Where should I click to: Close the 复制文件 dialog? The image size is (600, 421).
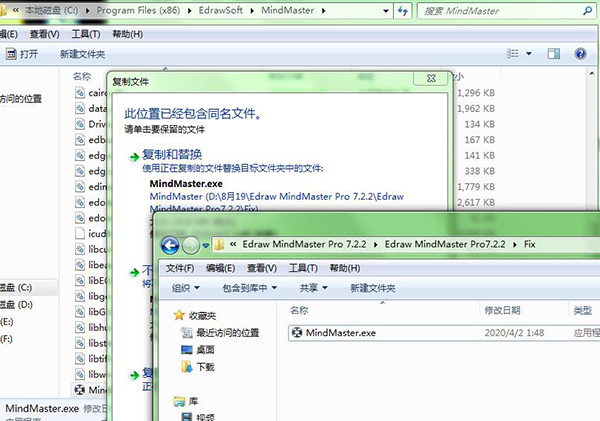431,78
